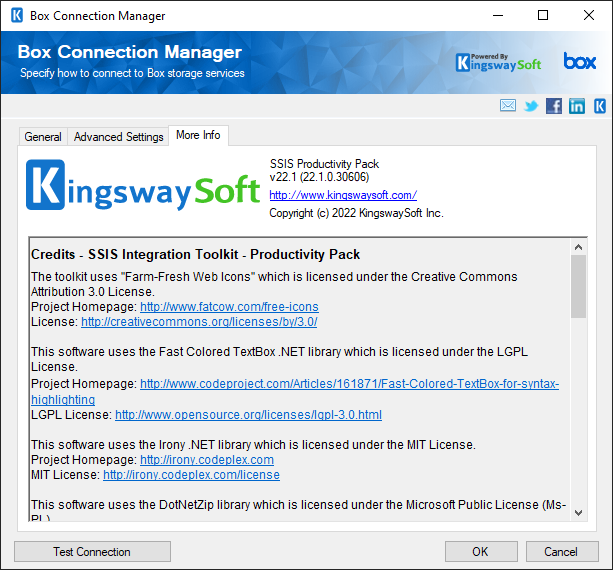Screen dimensions: 613x570
Task: Open the kingswaysoft.com website link
Action: click(x=343, y=195)
